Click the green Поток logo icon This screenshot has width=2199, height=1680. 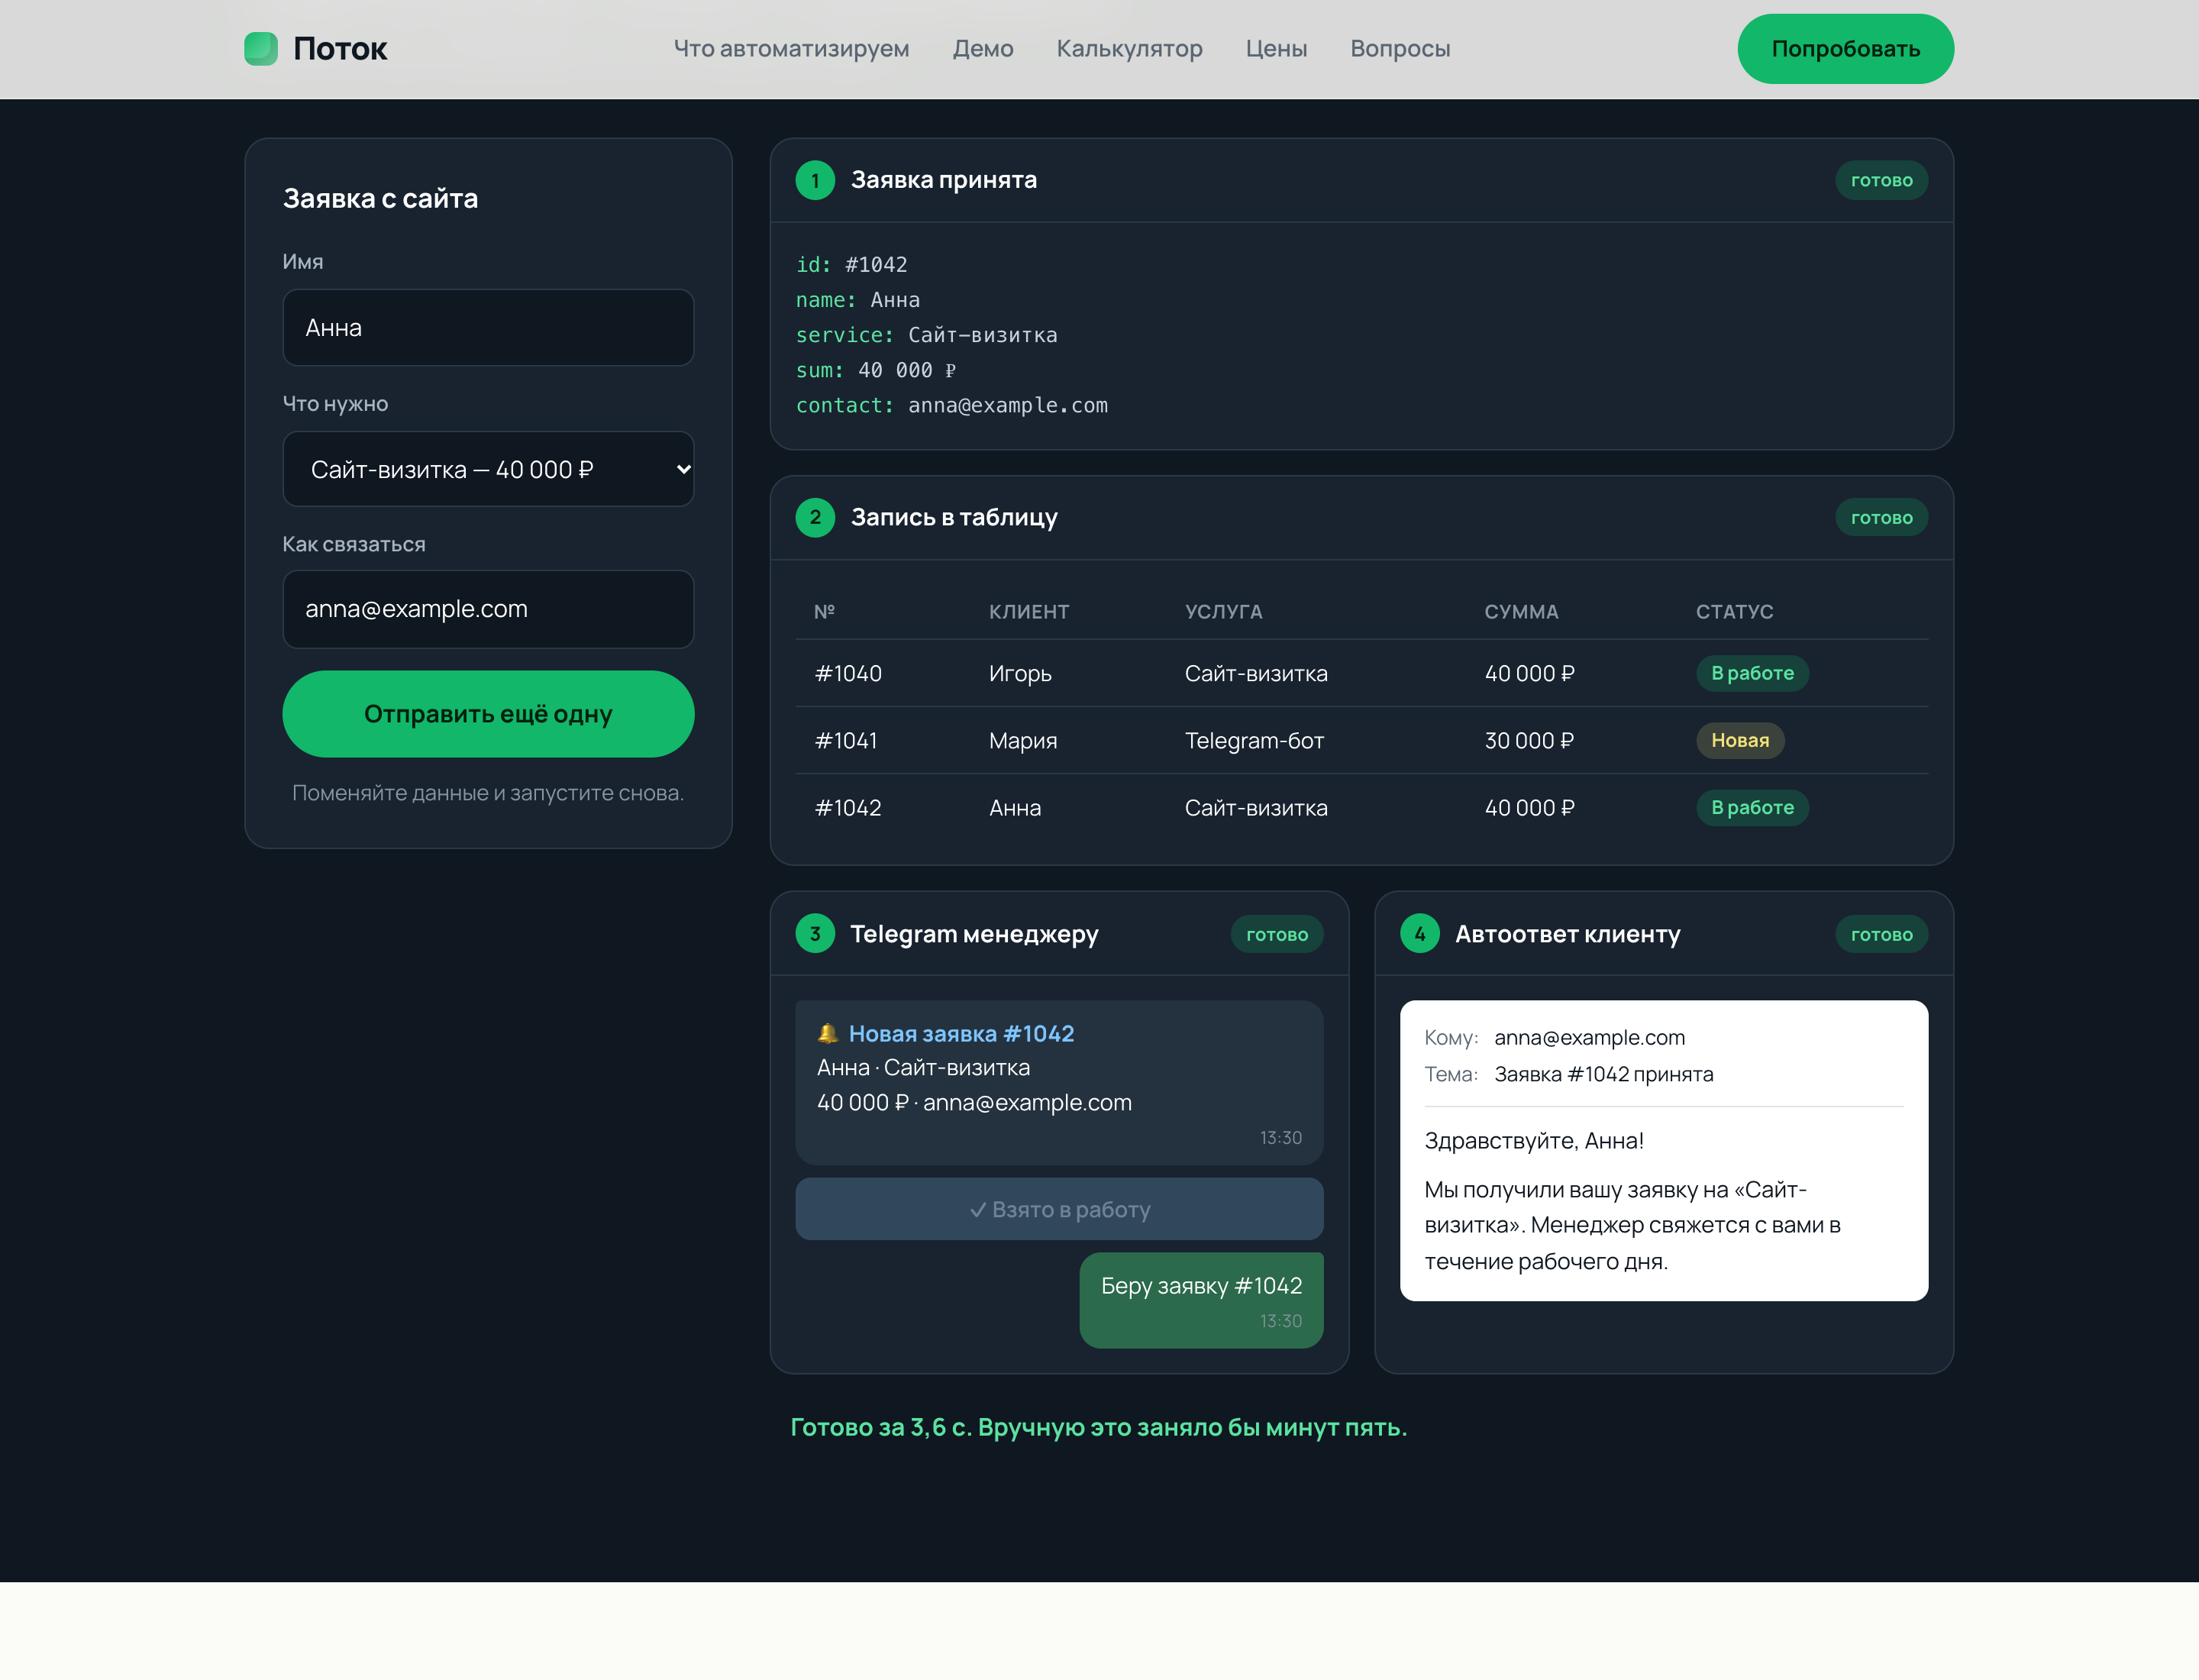(x=261, y=48)
